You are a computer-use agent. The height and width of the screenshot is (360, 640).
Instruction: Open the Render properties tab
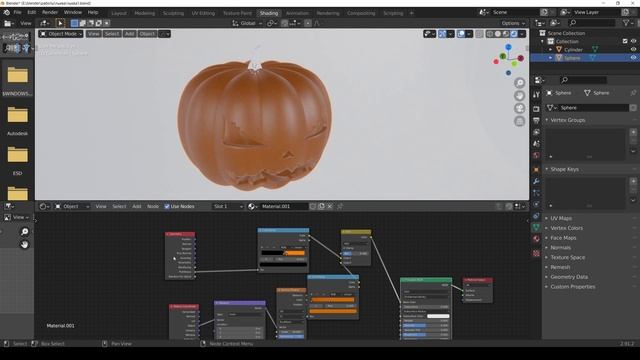point(536,109)
